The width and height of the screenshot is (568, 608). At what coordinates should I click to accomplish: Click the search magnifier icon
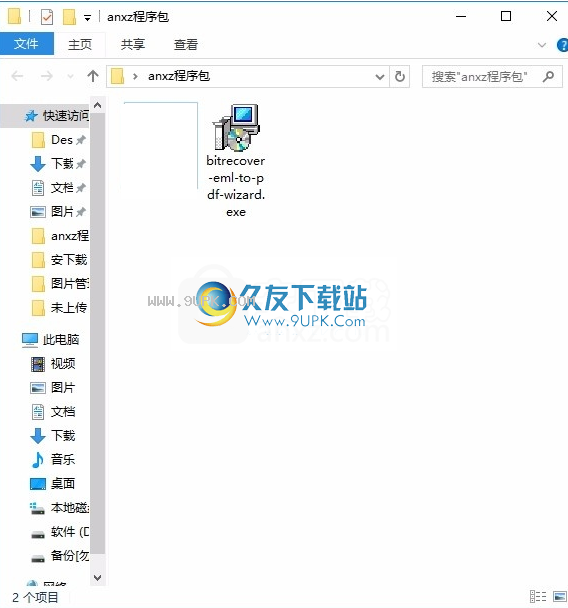[548, 77]
